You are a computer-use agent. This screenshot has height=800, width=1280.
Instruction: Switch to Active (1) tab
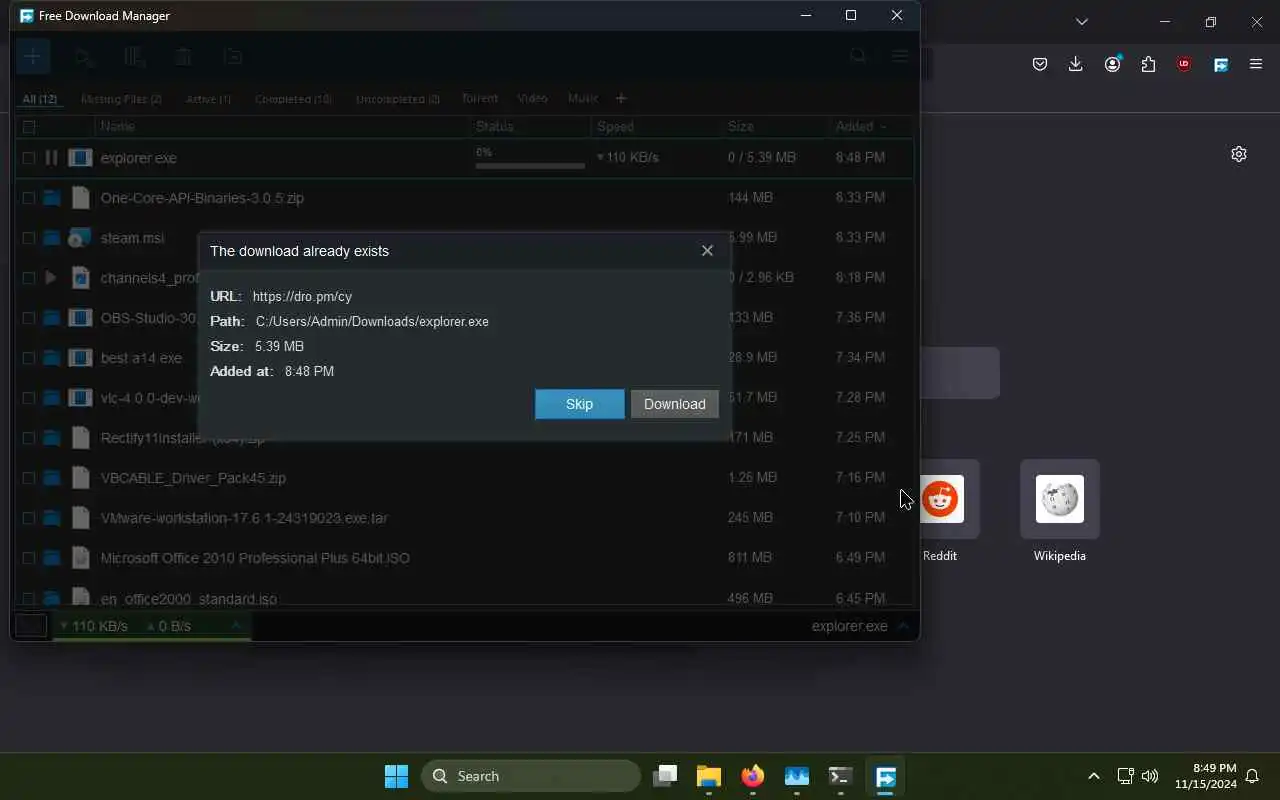pos(208,99)
